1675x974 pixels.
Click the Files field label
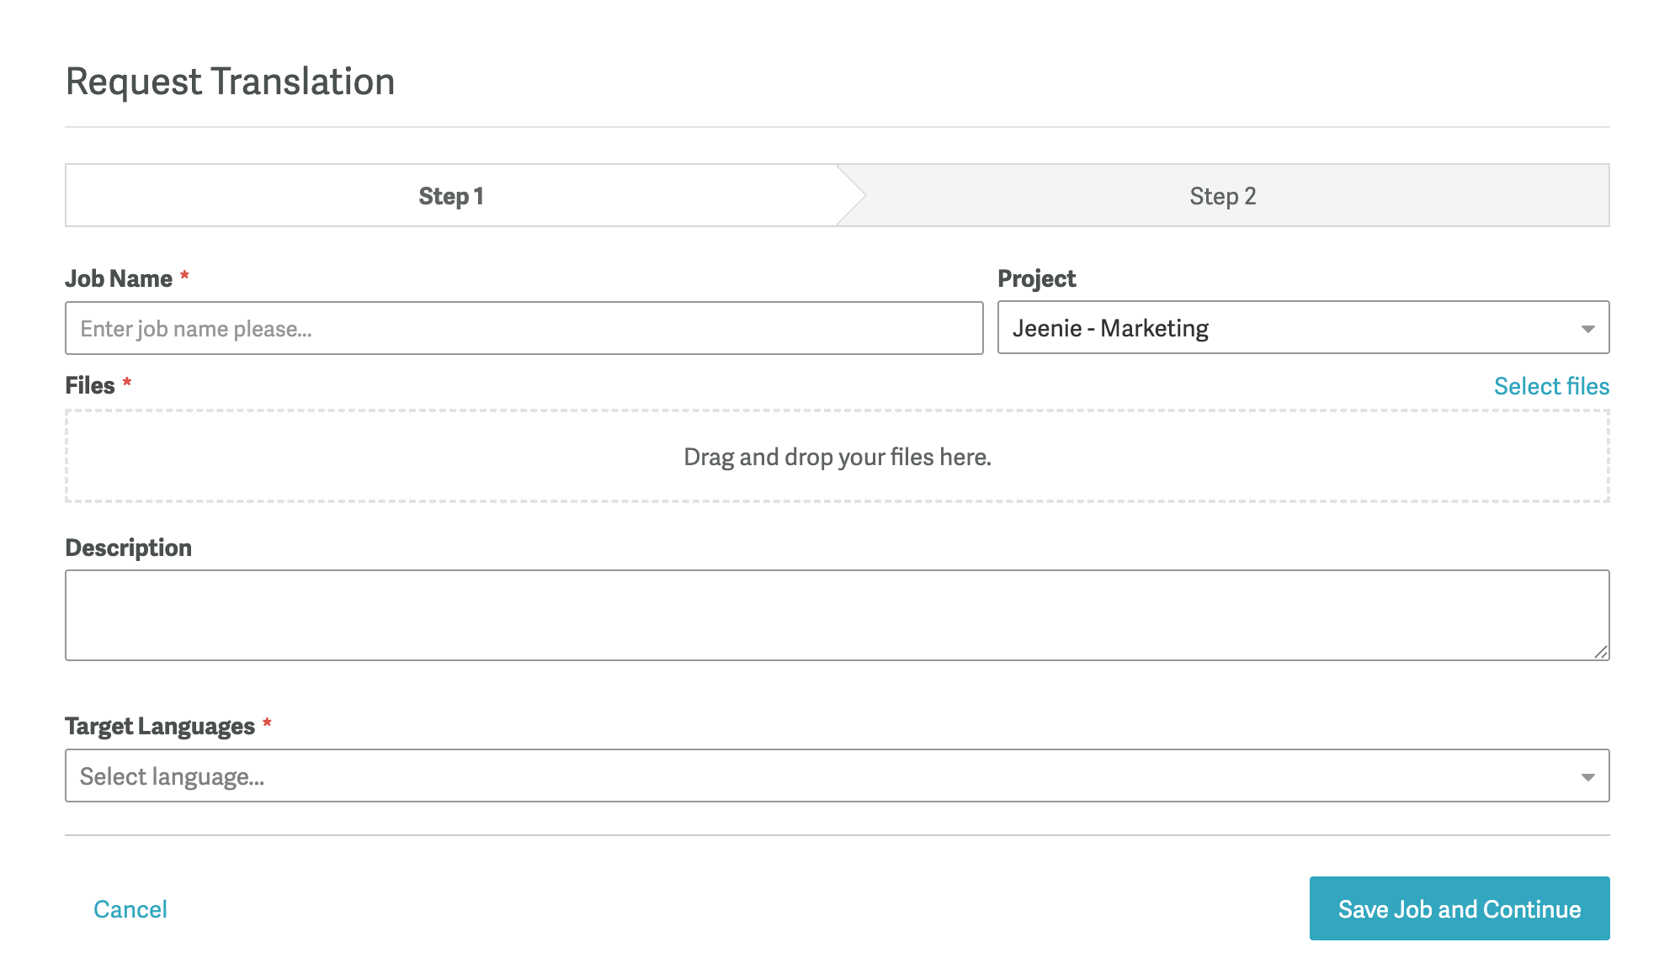[90, 386]
